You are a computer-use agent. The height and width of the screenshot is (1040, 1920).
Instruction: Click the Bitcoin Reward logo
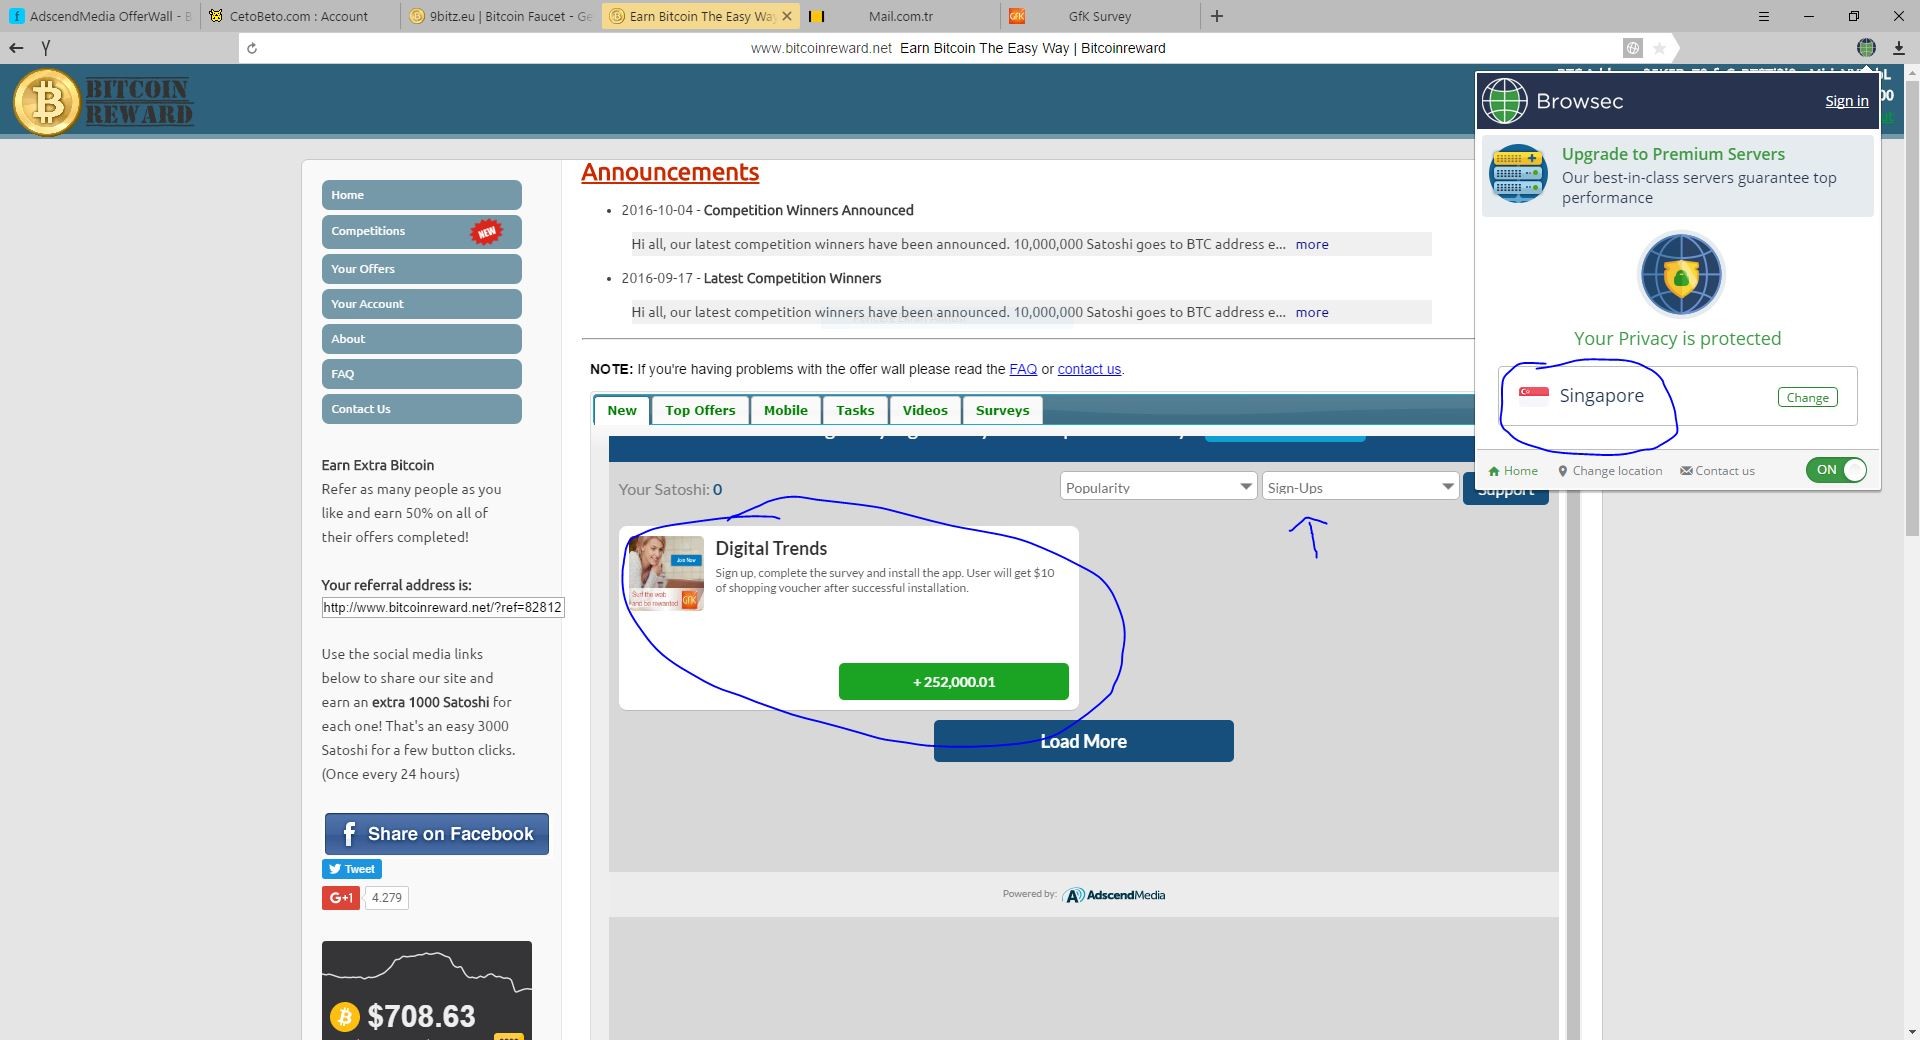(x=103, y=101)
